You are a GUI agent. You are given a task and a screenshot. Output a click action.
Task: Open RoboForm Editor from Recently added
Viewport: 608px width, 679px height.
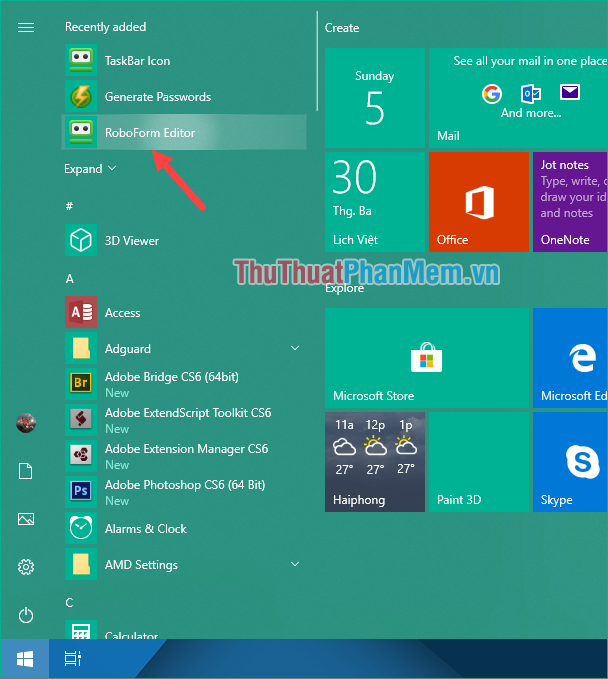(x=150, y=133)
